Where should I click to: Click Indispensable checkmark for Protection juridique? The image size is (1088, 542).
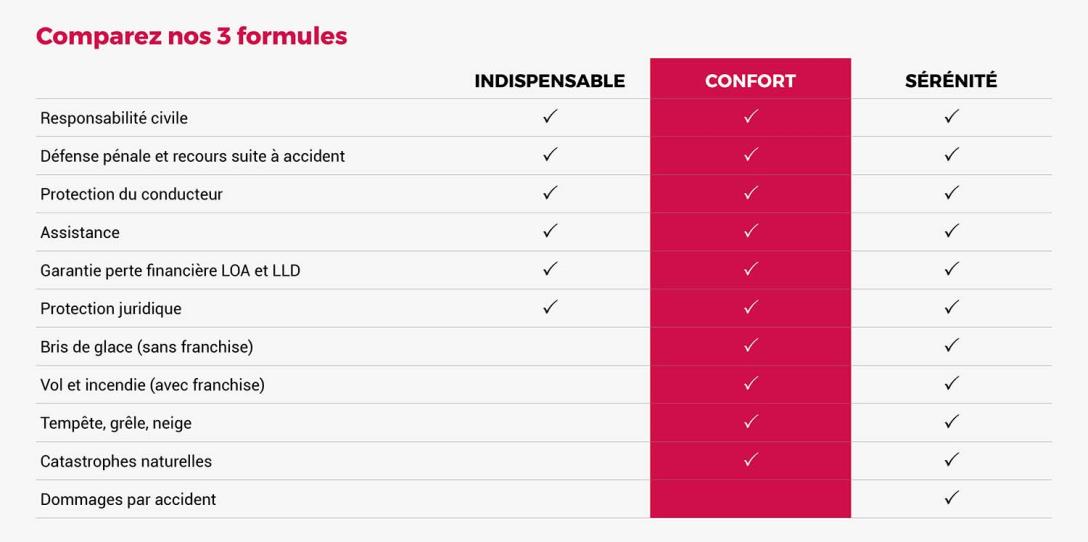(x=550, y=308)
